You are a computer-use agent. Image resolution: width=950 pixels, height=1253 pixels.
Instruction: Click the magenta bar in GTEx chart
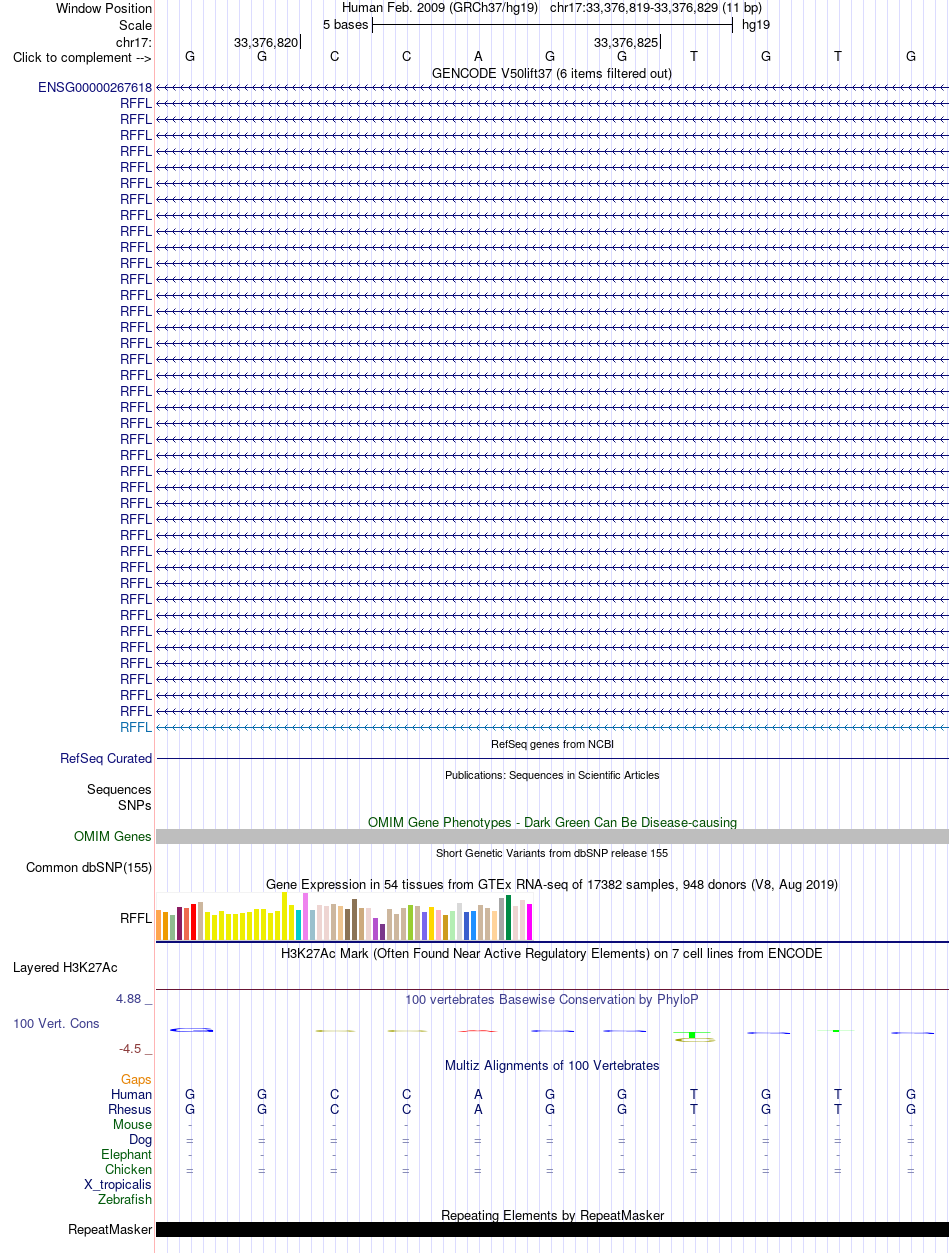[530, 921]
